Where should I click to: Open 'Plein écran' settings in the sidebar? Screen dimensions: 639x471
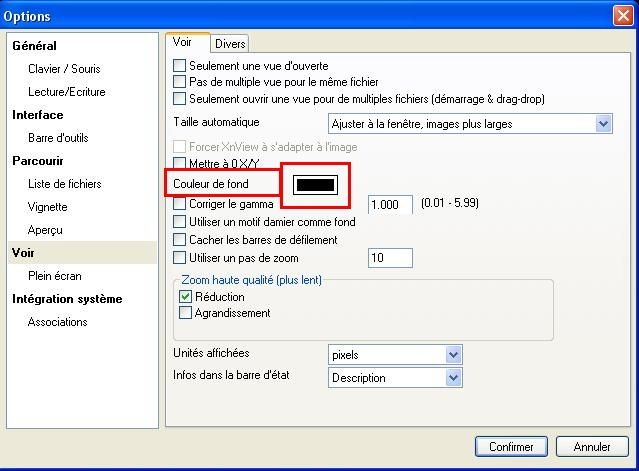tap(55, 276)
